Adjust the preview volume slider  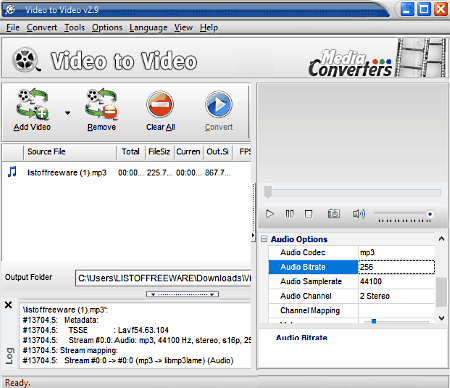403,214
